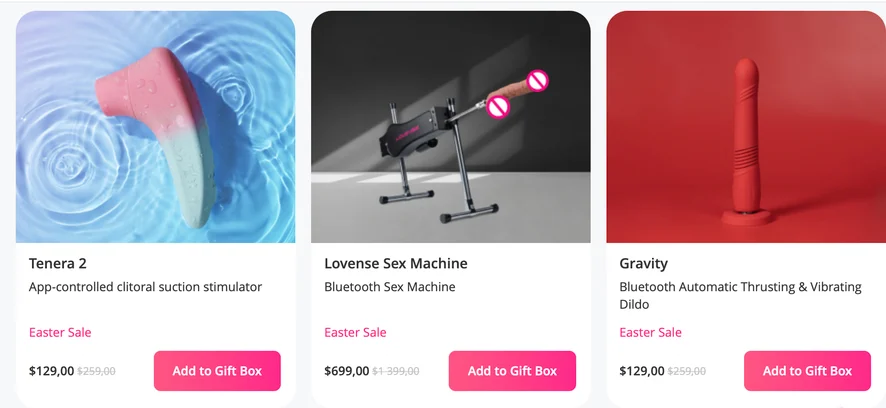Click the Bluetooth Automatic Thrusting description text
This screenshot has width=886, height=408.
click(740, 296)
